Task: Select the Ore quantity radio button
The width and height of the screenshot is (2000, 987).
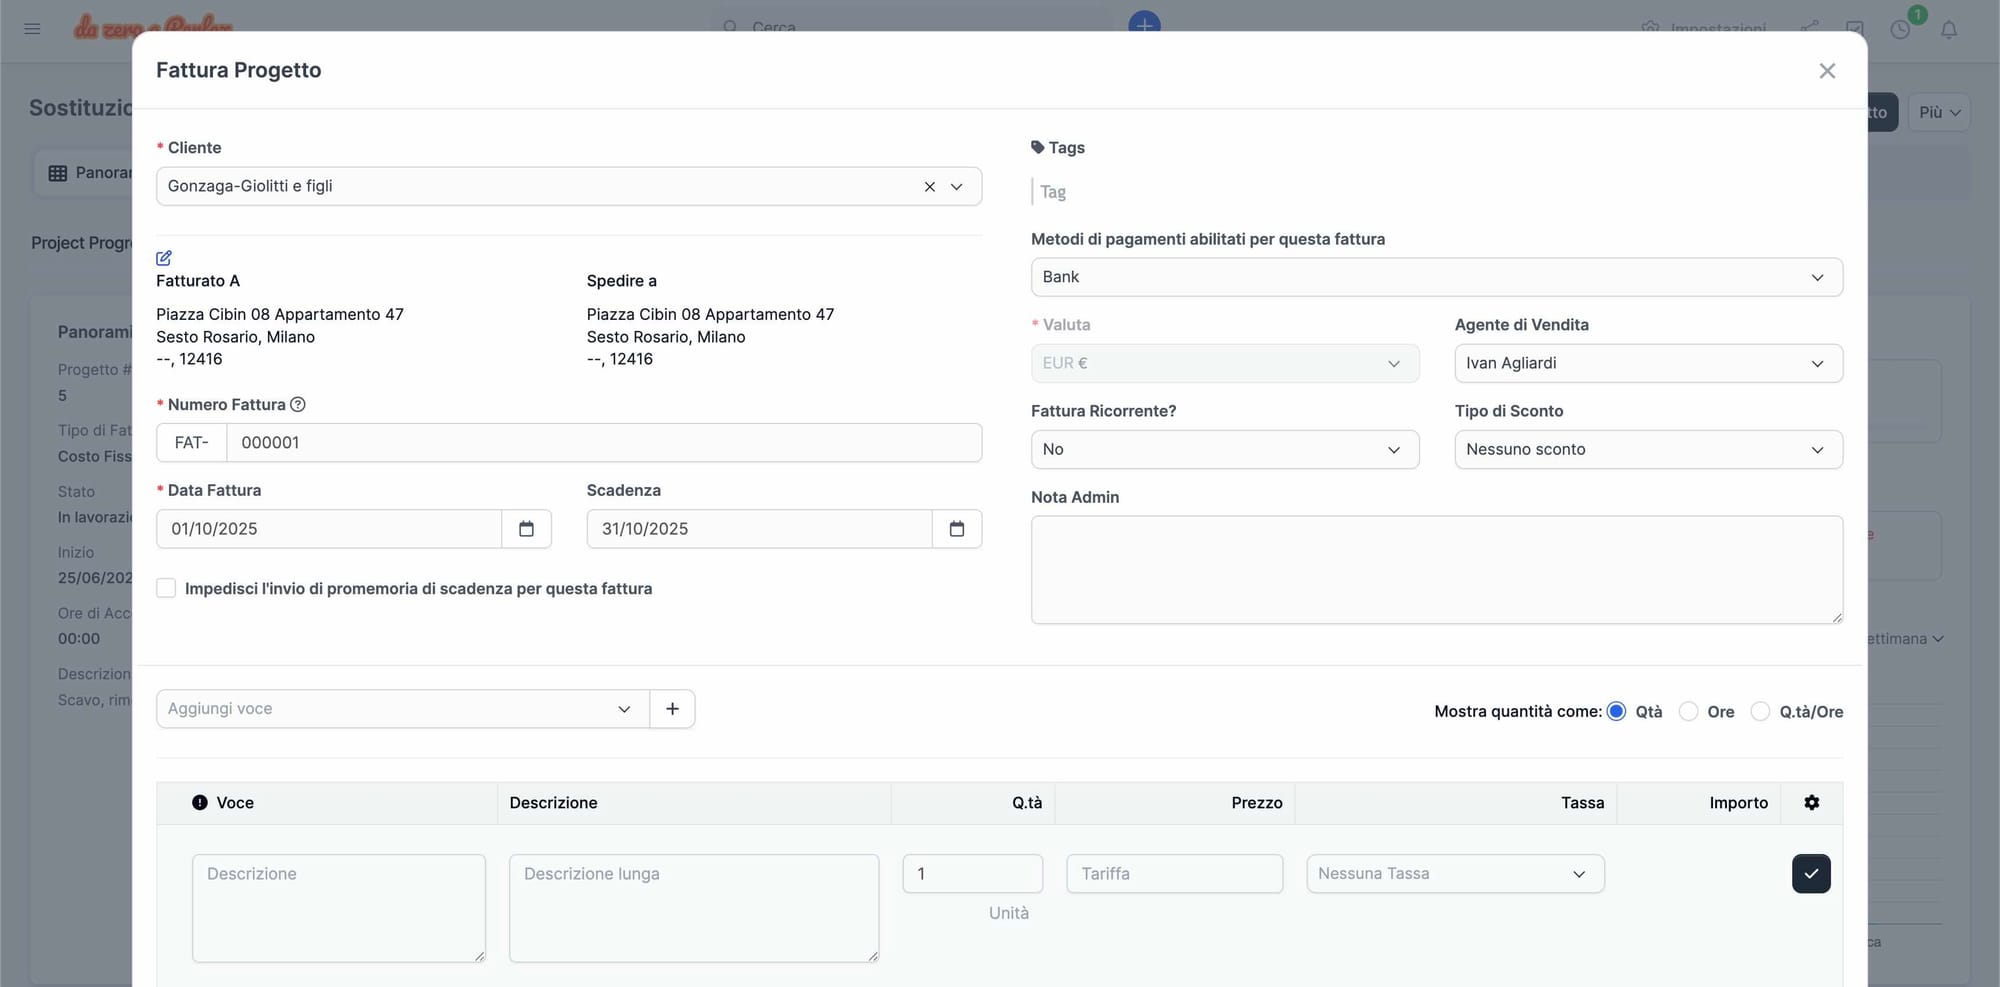Action: tap(1688, 712)
